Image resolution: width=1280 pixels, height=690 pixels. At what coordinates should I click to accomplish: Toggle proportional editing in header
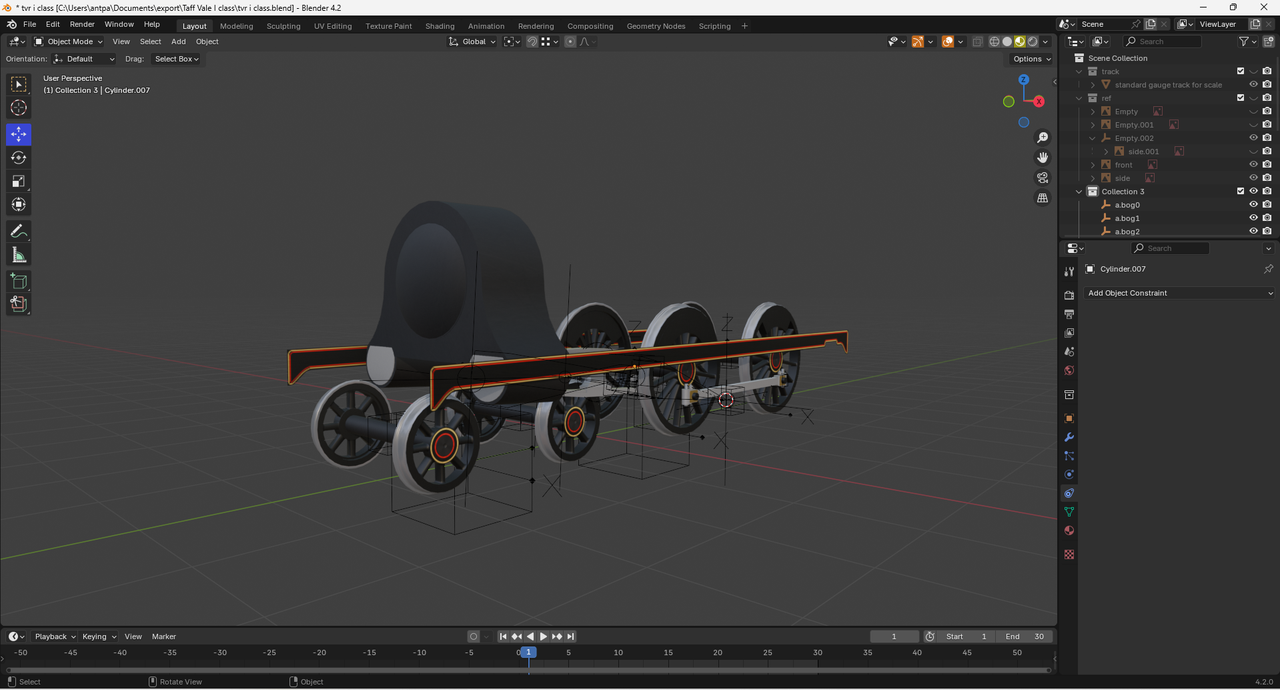(x=570, y=41)
